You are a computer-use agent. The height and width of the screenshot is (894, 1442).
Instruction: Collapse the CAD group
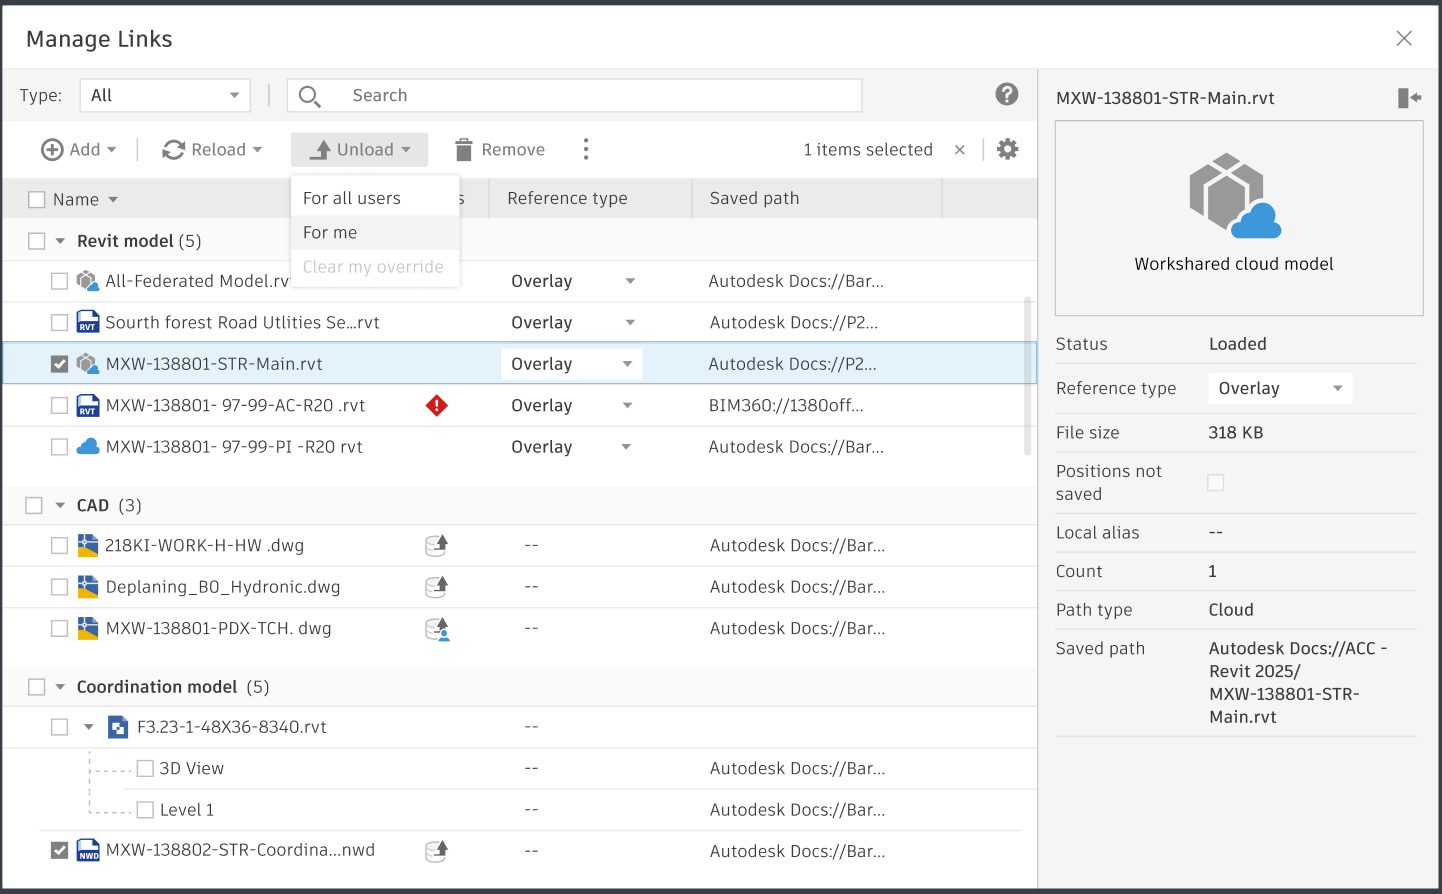(59, 505)
